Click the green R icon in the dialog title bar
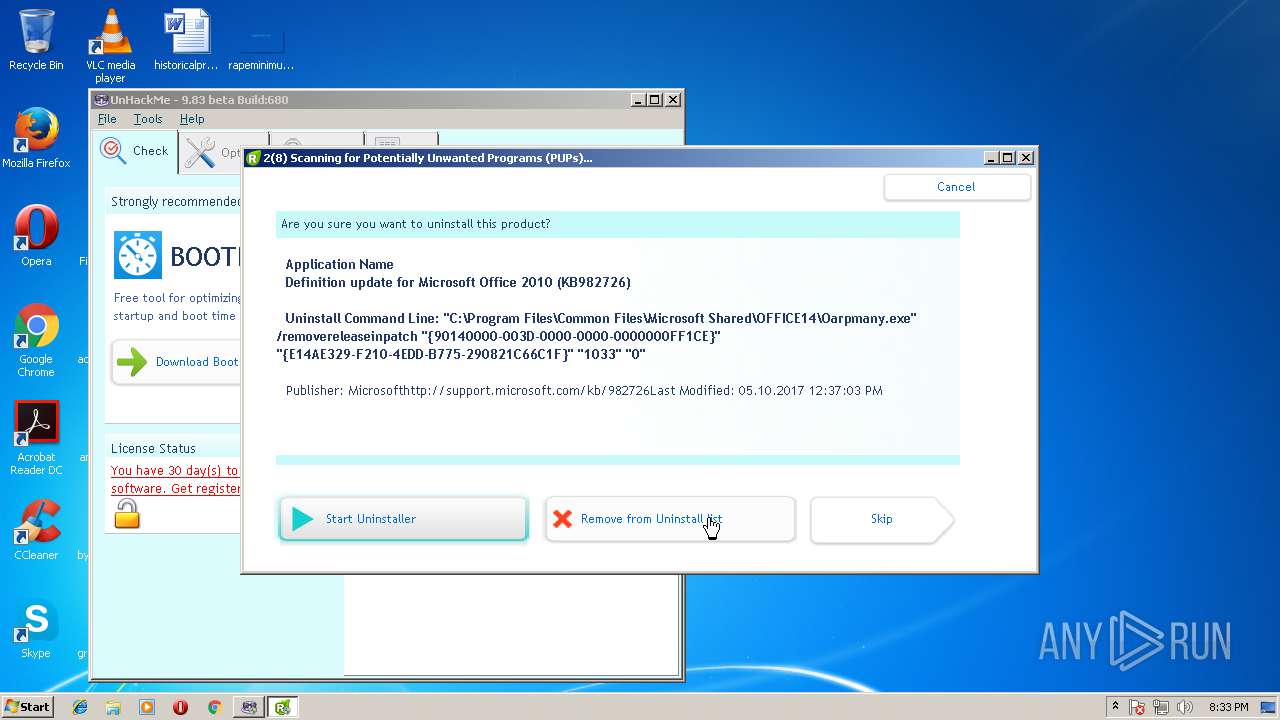The image size is (1280, 720). click(x=253, y=158)
